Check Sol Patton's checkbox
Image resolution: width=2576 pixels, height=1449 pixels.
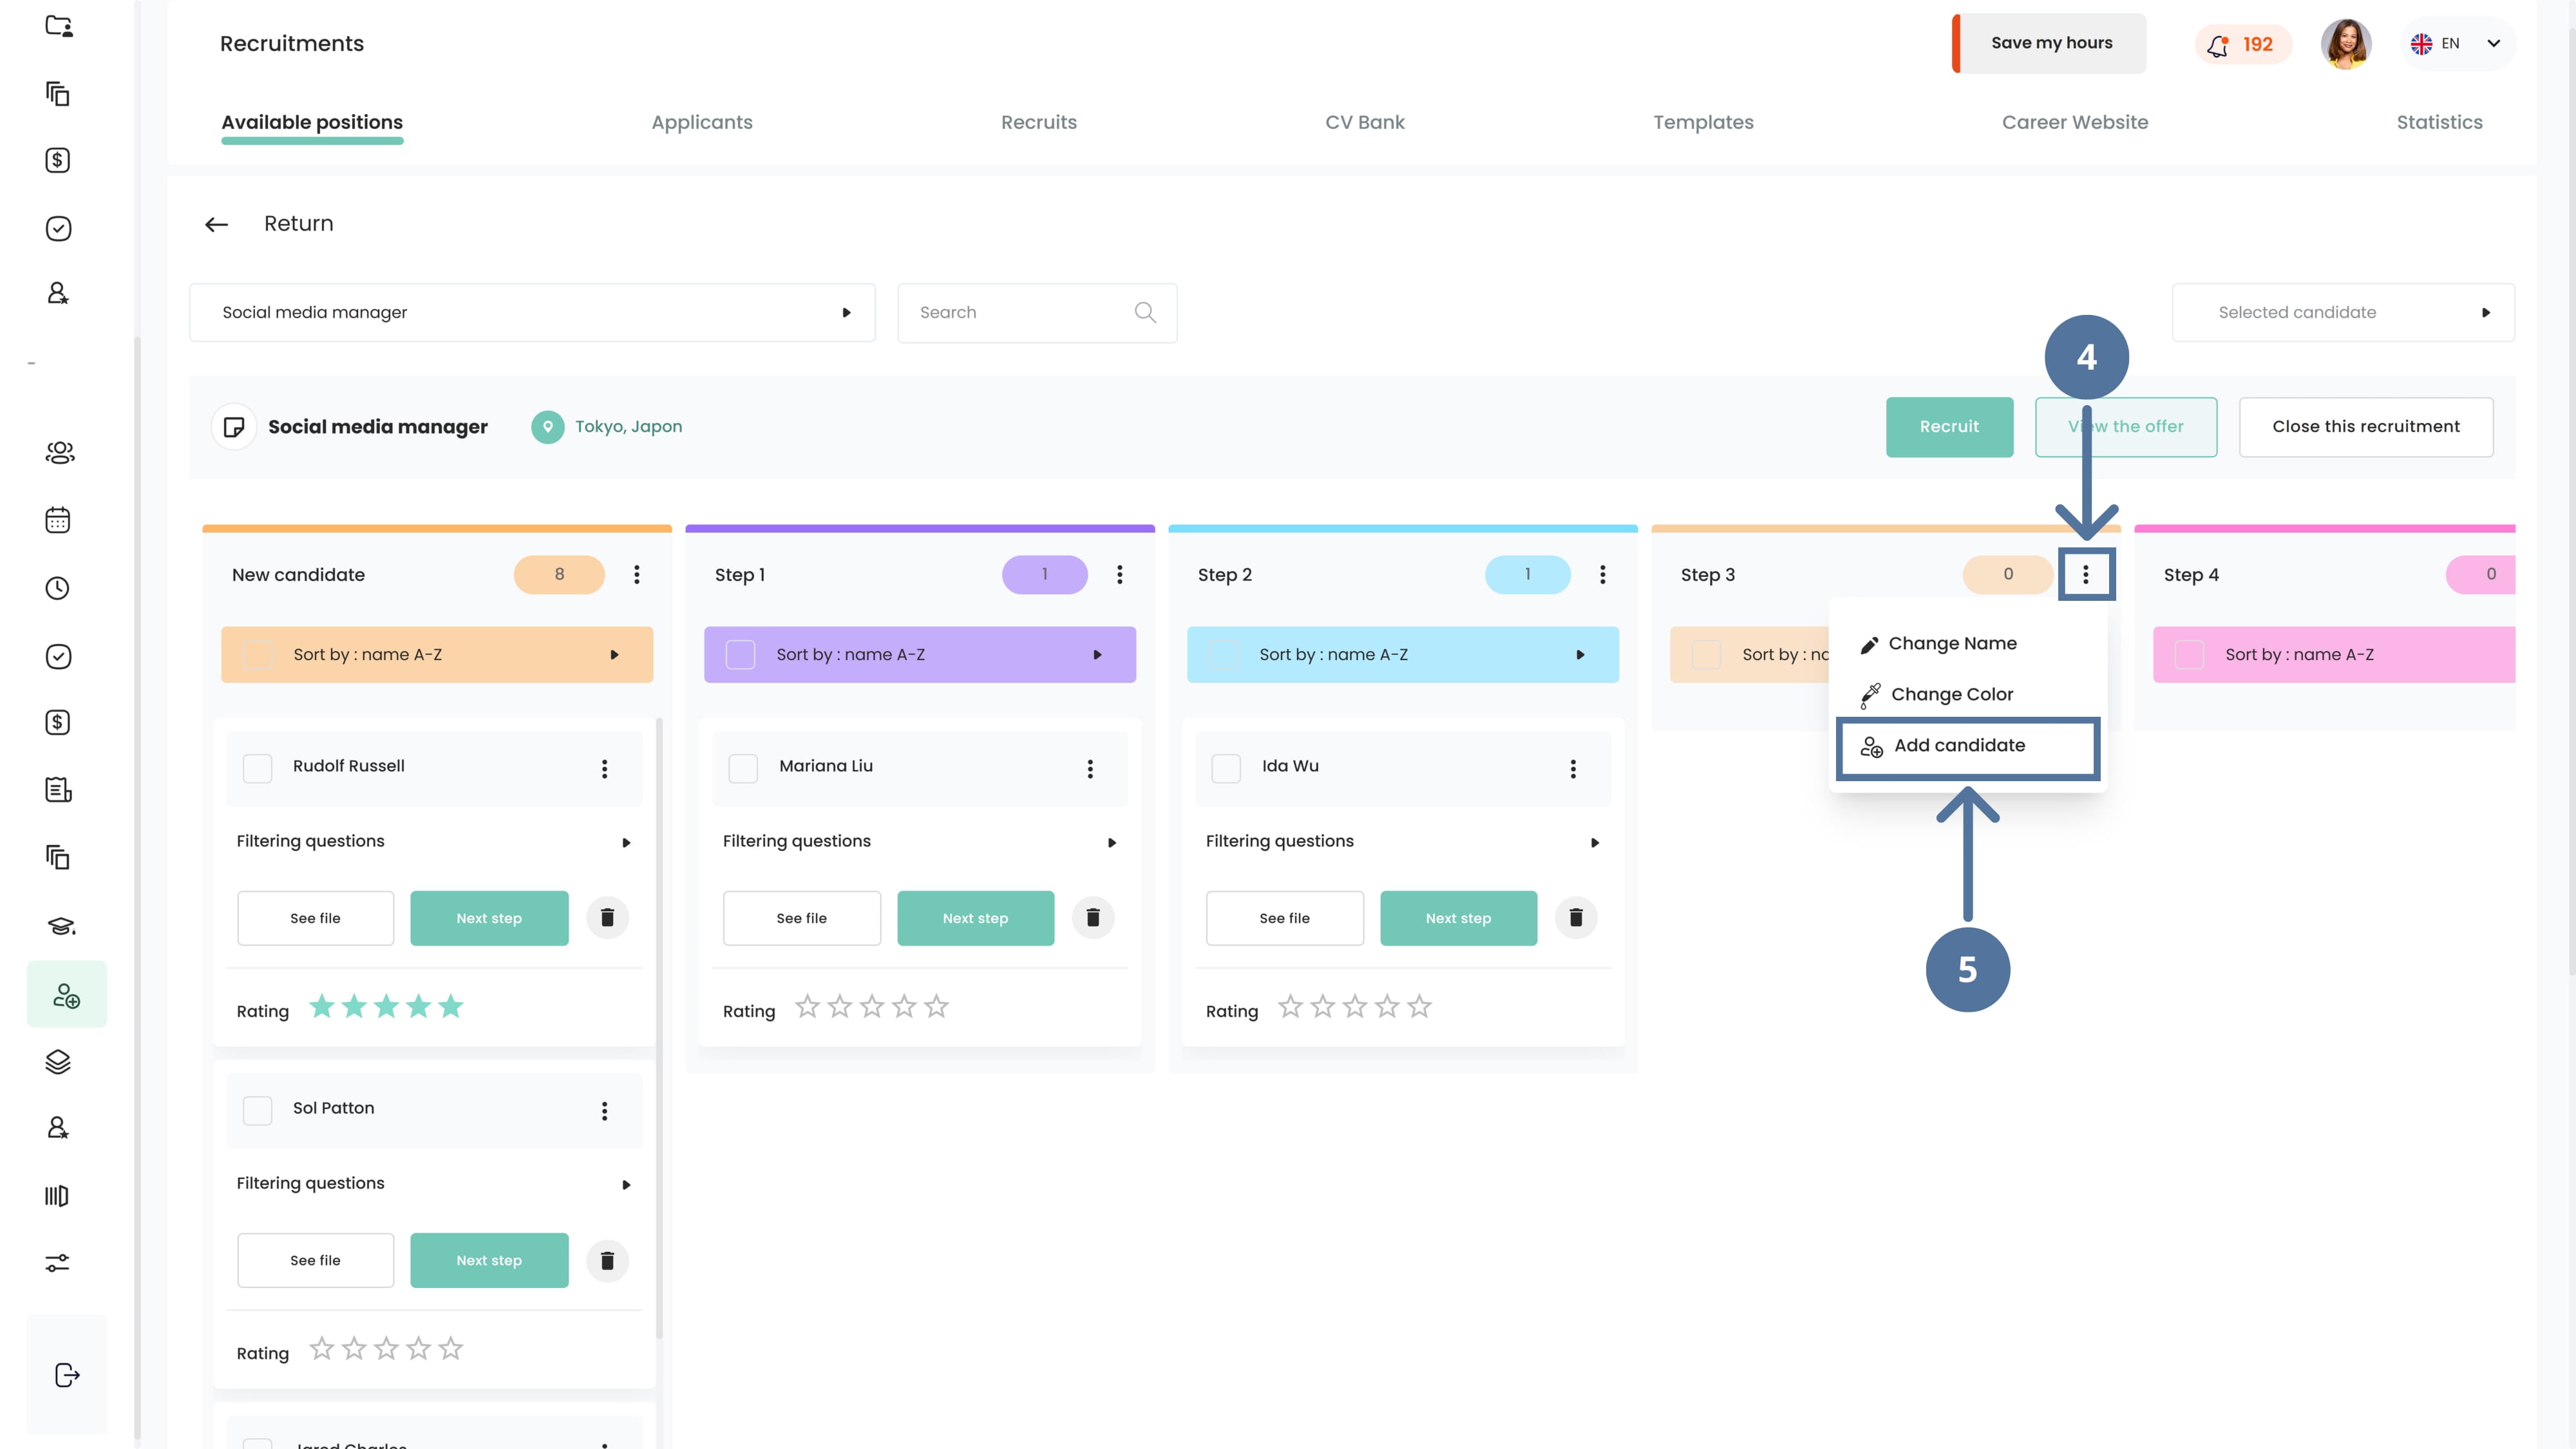point(258,1110)
